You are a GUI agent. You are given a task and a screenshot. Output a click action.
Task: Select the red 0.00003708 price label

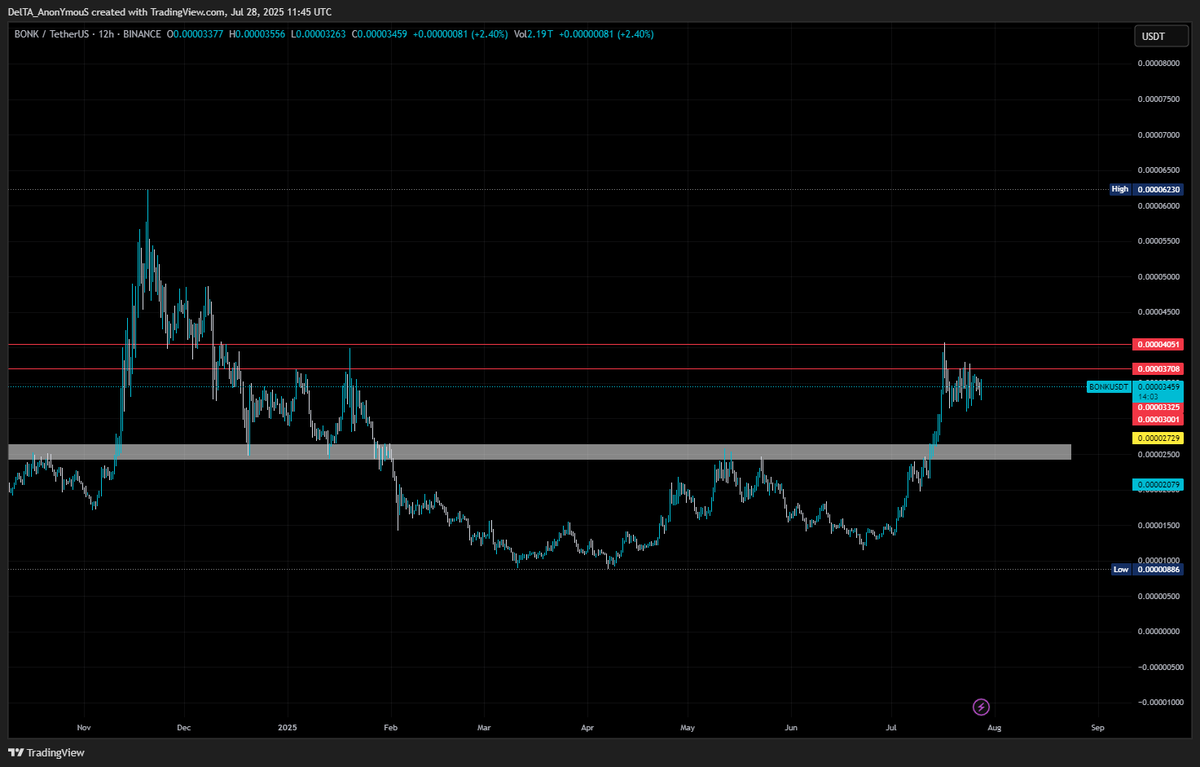pyautogui.click(x=1160, y=369)
